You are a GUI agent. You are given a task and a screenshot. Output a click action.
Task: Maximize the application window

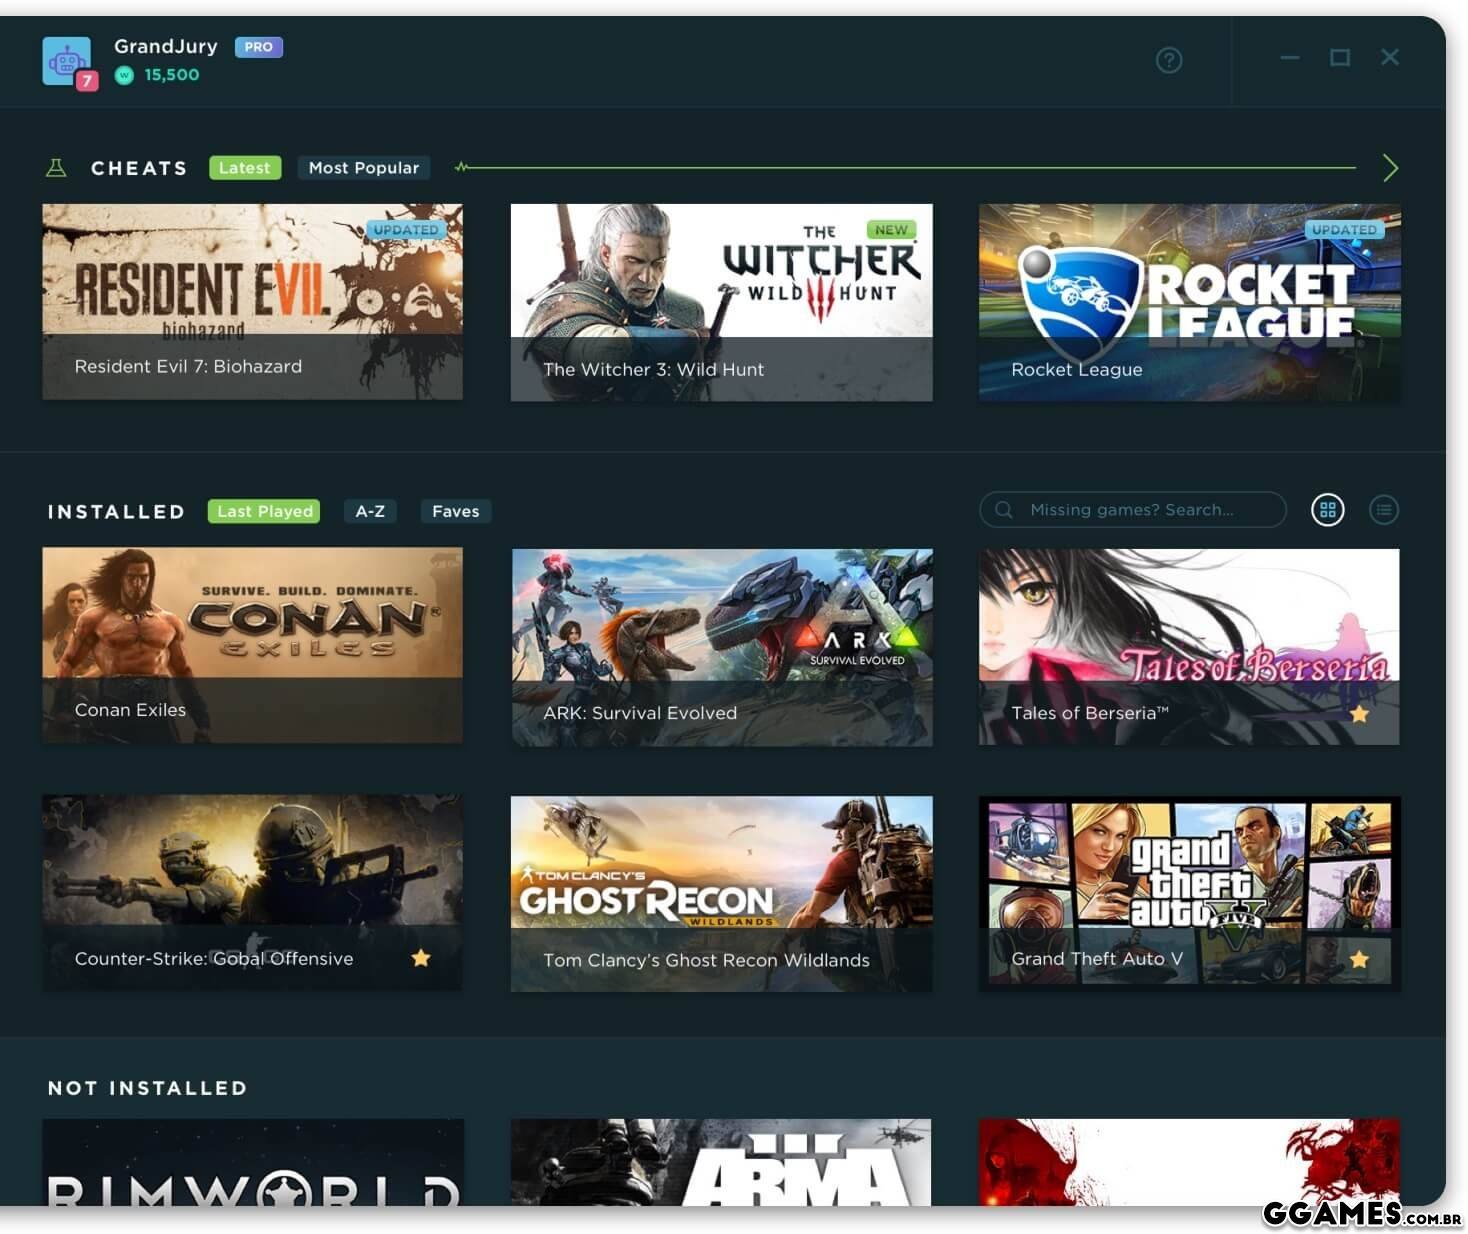point(1340,58)
